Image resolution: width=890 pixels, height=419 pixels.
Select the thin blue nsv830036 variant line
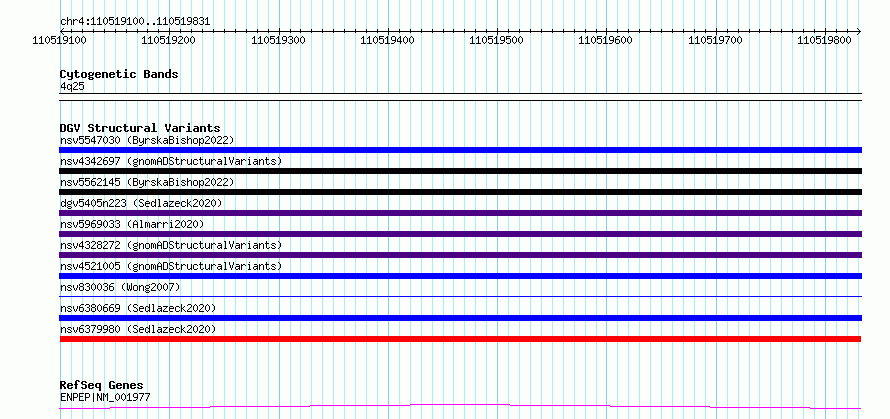pos(461,296)
